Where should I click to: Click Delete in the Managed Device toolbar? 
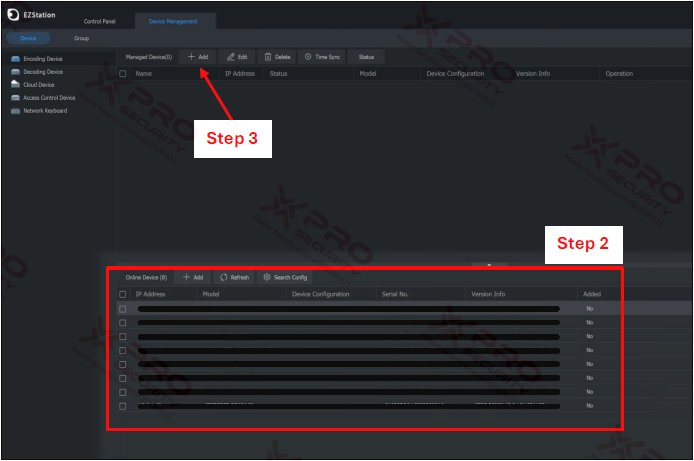click(x=277, y=57)
